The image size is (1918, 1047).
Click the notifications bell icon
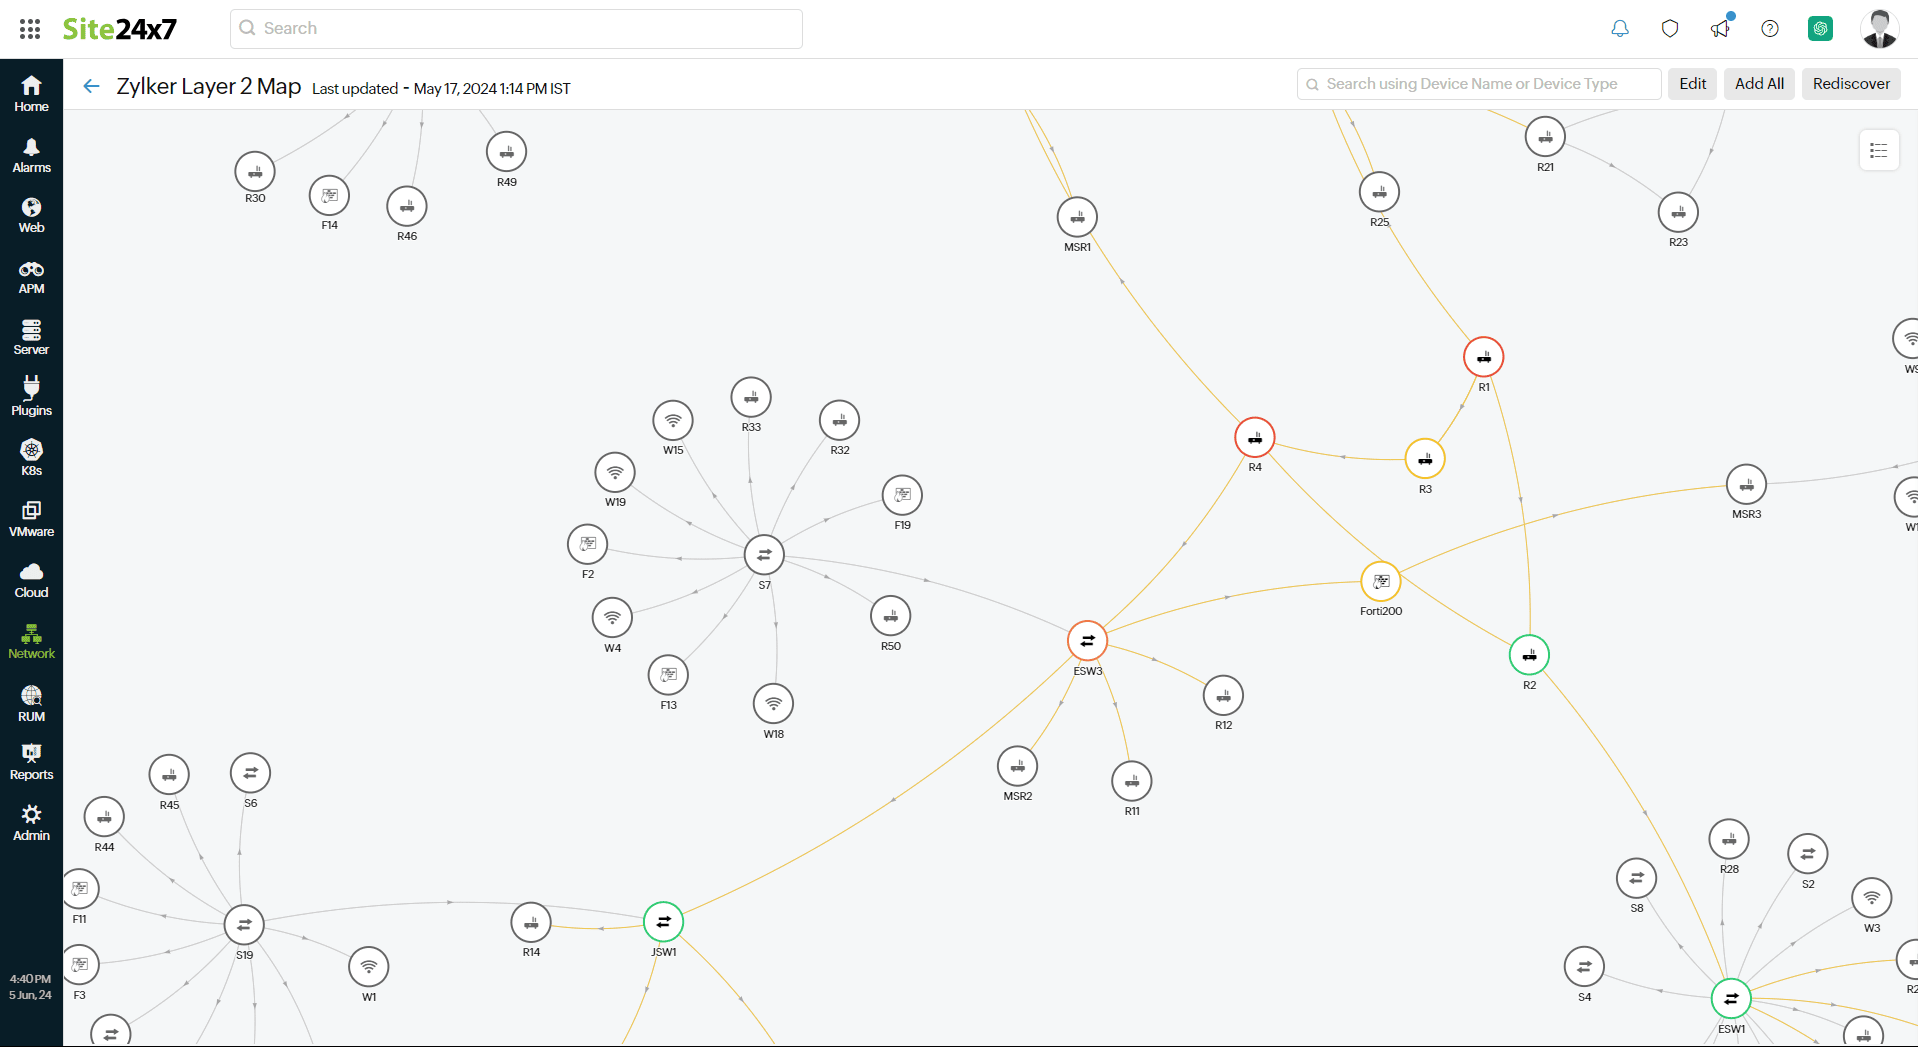(1619, 28)
